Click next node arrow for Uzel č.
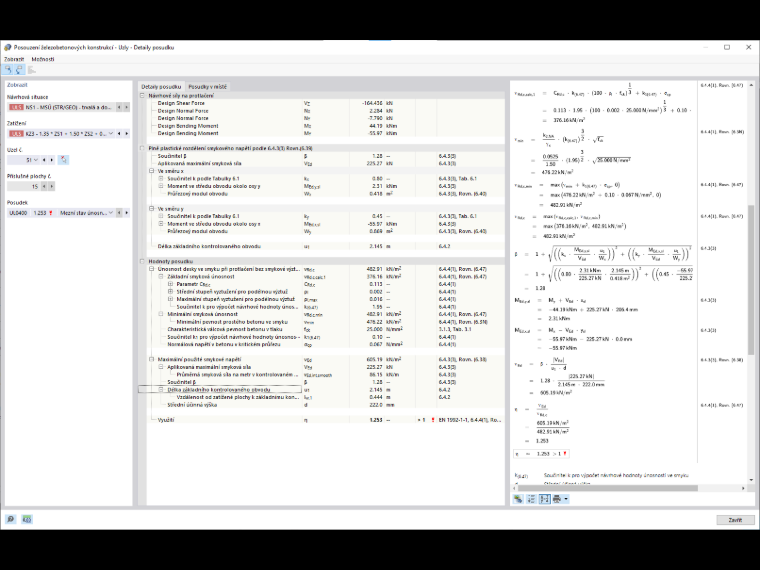This screenshot has height=570, width=760. pyautogui.click(x=51, y=159)
